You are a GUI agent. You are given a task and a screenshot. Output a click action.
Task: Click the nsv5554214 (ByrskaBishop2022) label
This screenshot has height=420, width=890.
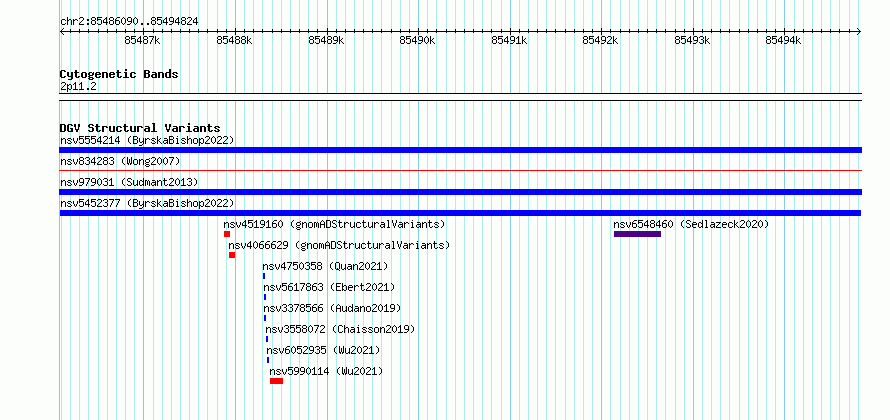(x=147, y=140)
